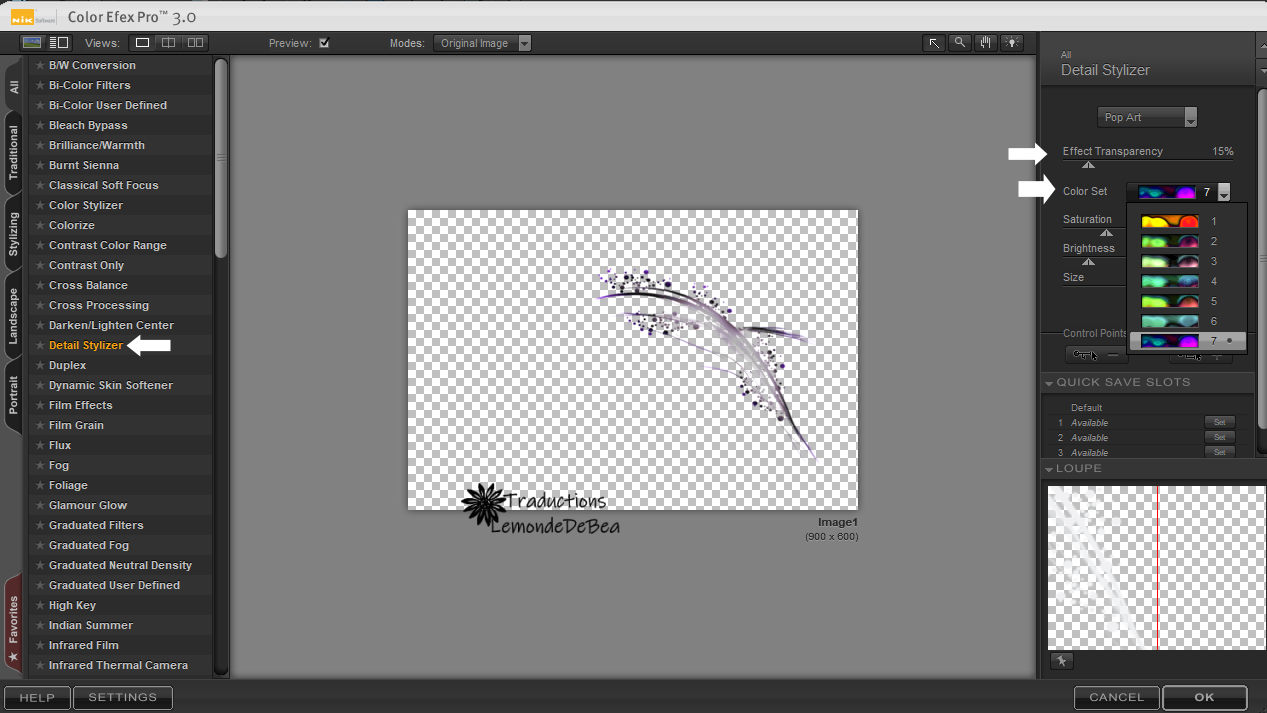The width and height of the screenshot is (1267, 713).
Task: Collapse the Quick Save Slots section
Action: (1049, 383)
